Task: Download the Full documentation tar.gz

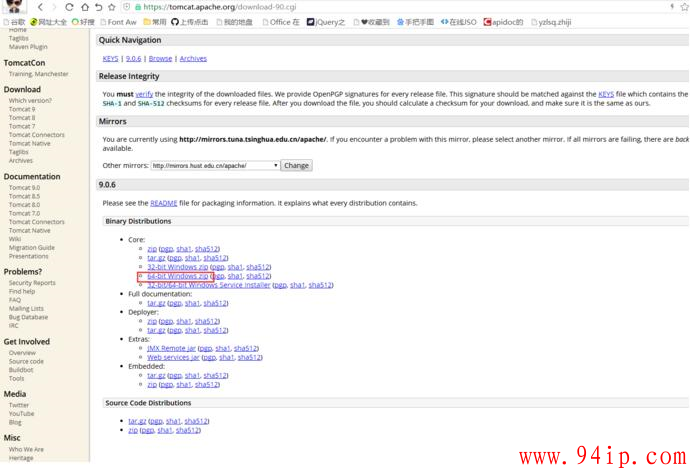Action: pos(156,303)
